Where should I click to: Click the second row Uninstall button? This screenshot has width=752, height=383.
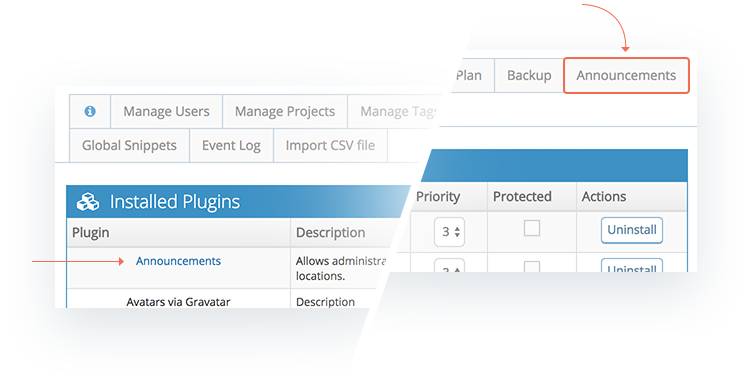point(632,266)
